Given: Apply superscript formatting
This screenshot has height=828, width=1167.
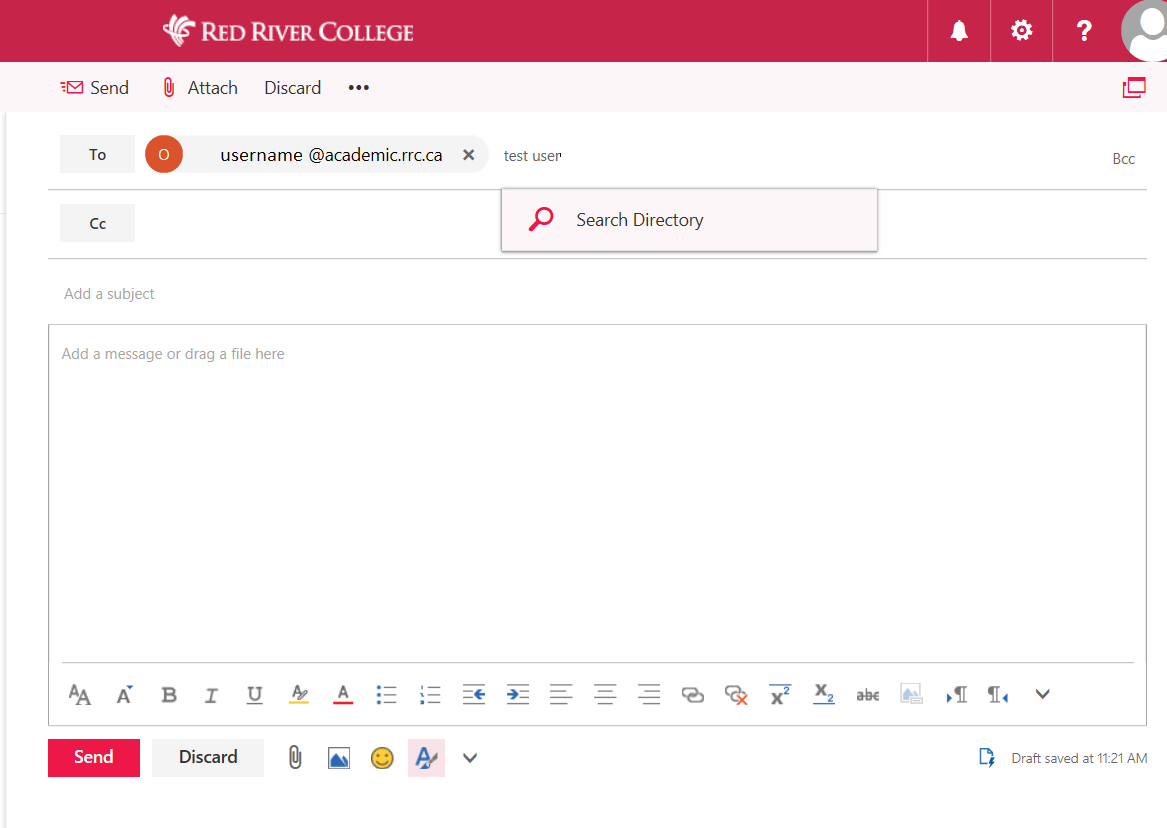Looking at the screenshot, I should [x=779, y=694].
